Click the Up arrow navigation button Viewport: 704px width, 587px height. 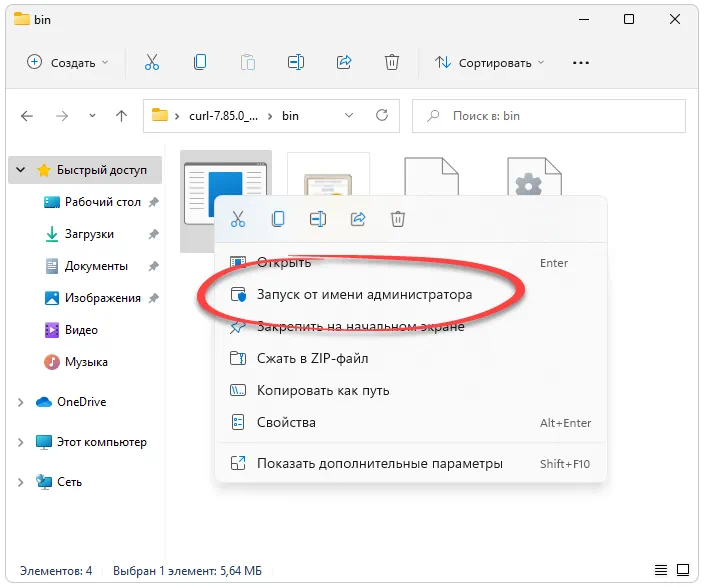click(121, 116)
